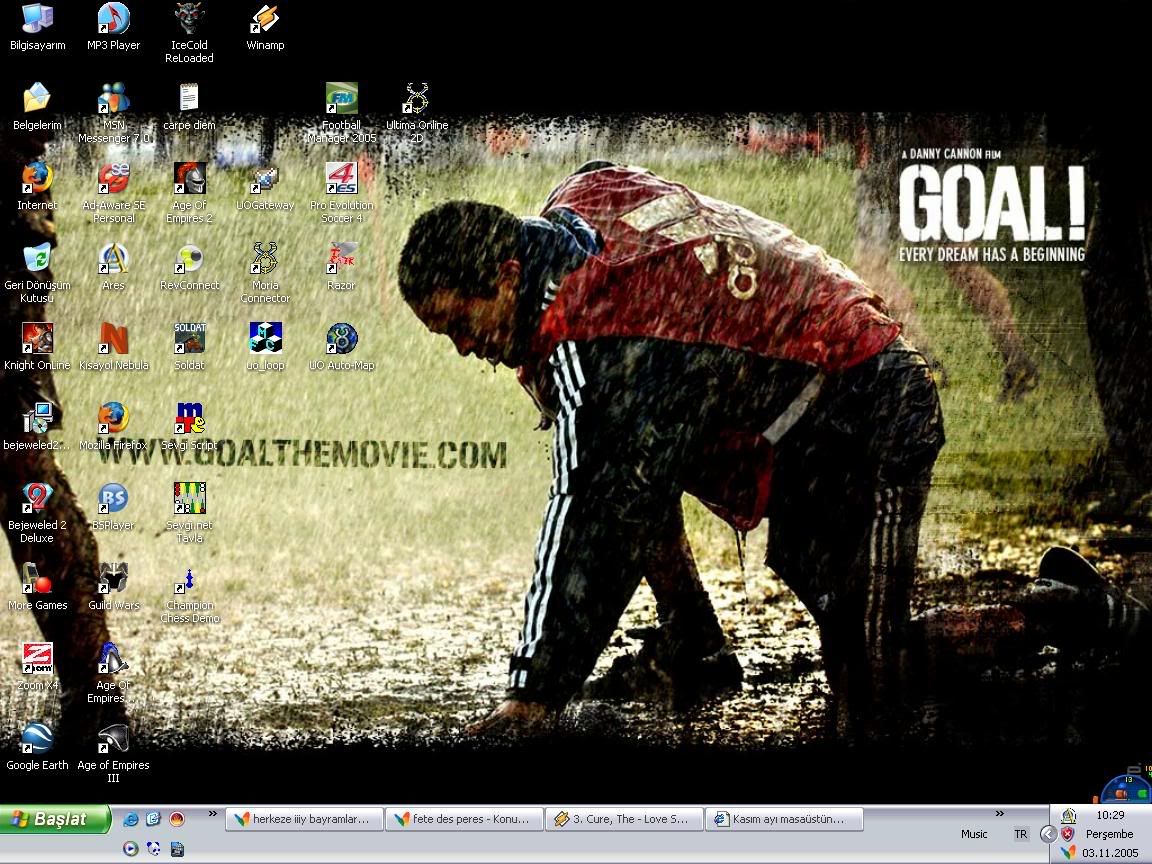Select the RevConnect desktop icon
1152x864 pixels.
(x=189, y=267)
